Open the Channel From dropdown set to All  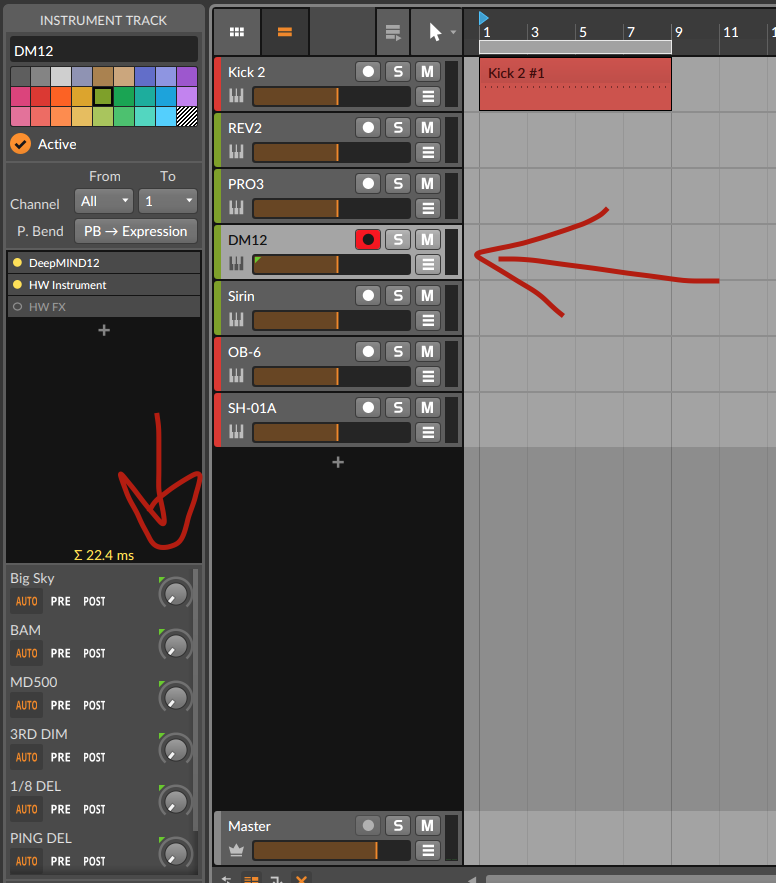pyautogui.click(x=104, y=201)
